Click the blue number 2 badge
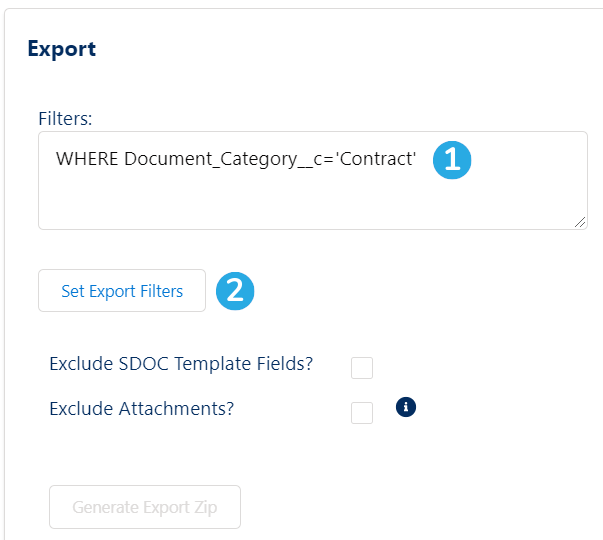603x540 pixels. [235, 291]
